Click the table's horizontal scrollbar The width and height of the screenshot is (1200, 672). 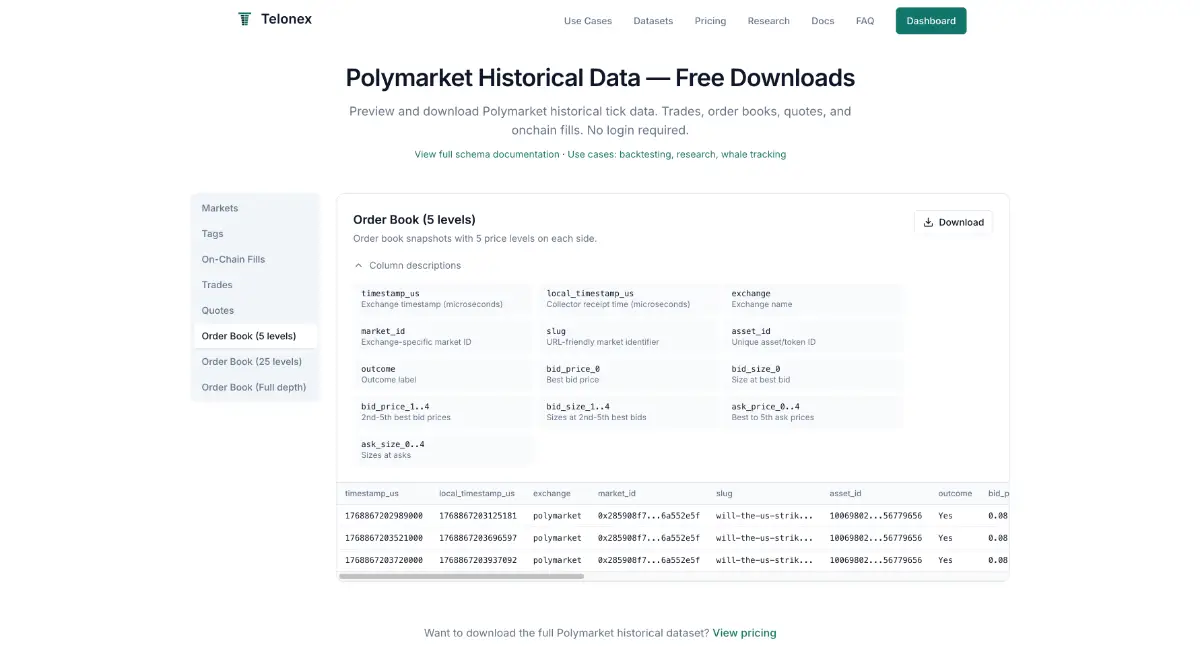tap(461, 576)
